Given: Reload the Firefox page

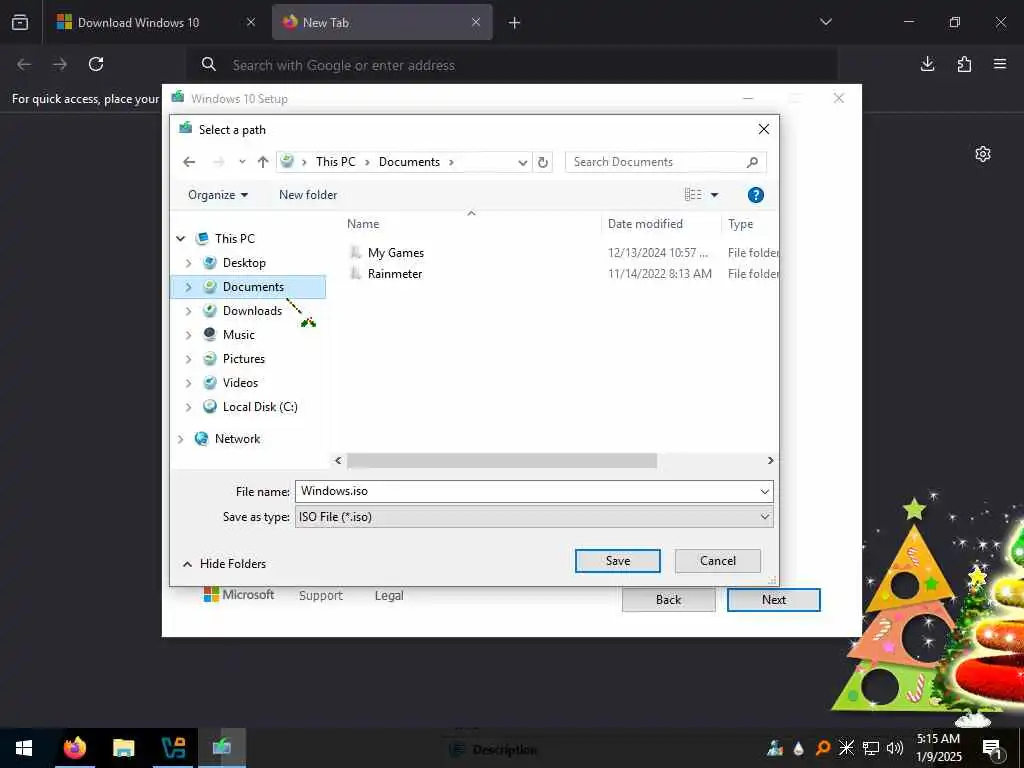Looking at the screenshot, I should point(96,64).
